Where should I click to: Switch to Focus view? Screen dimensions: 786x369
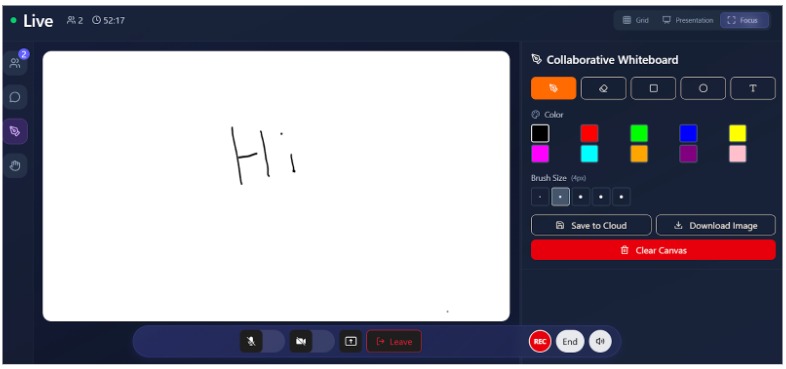pyautogui.click(x=744, y=21)
